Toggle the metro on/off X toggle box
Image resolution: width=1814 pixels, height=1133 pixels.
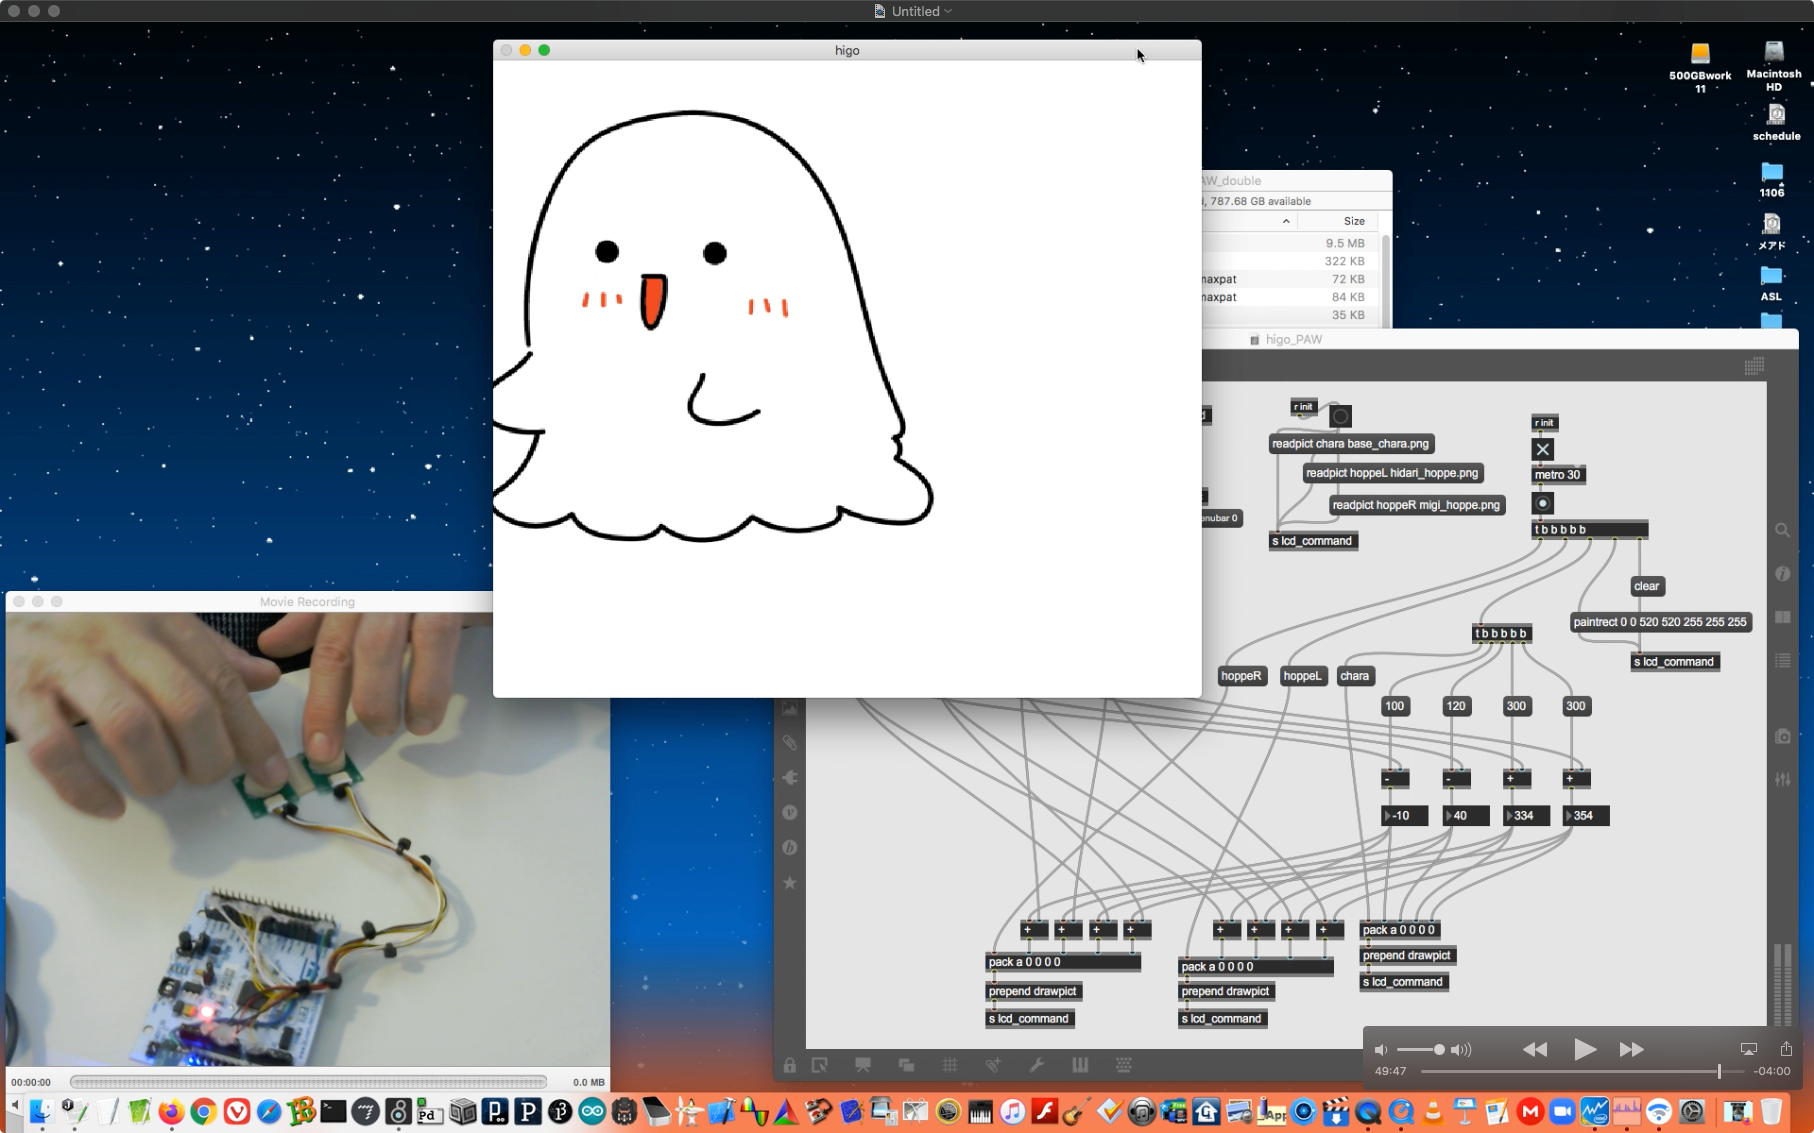(1542, 449)
